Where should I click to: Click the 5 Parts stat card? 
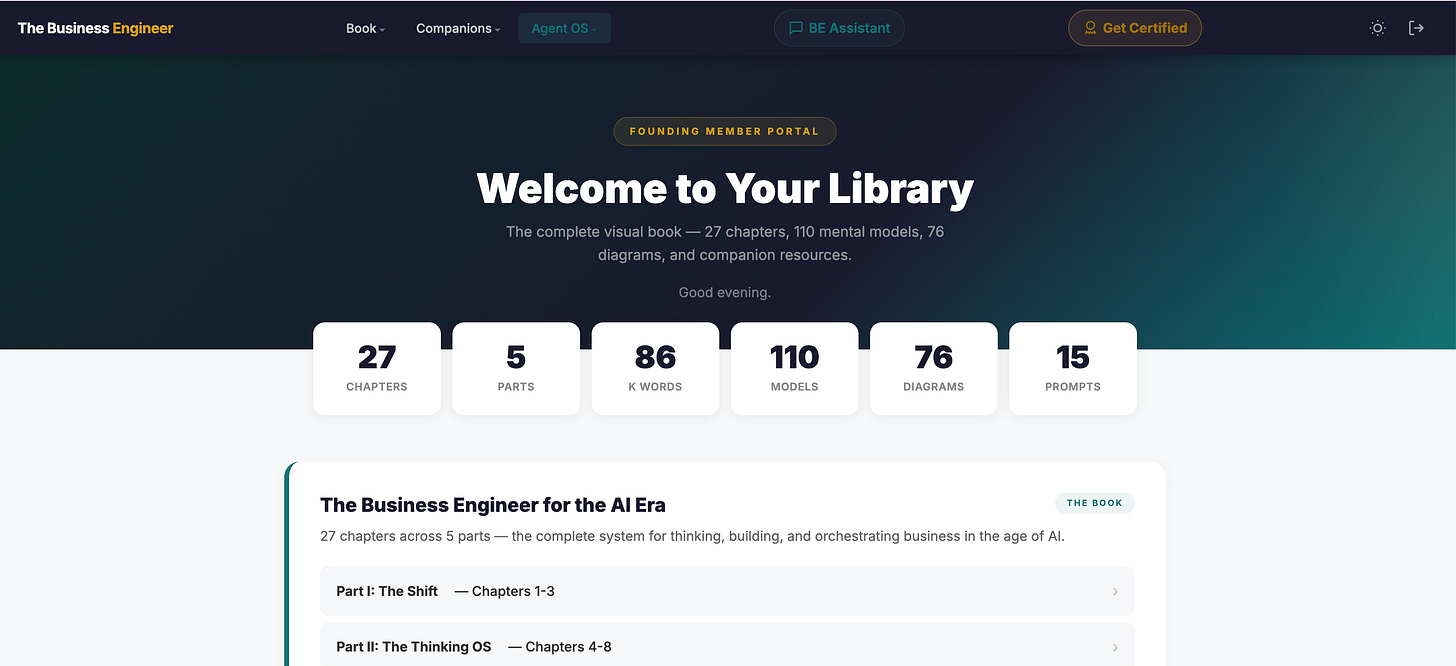516,368
